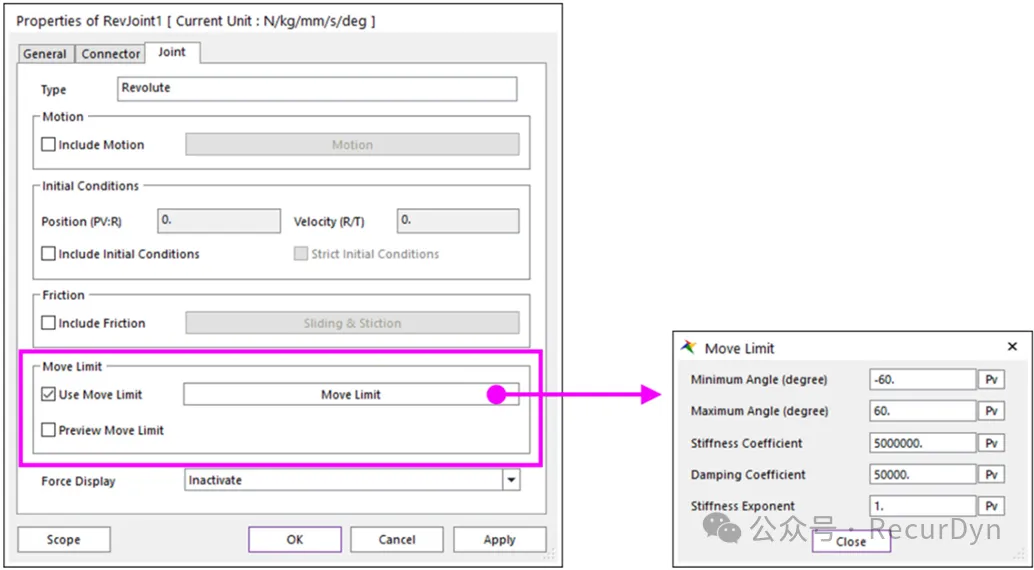Tick the Include Friction checkbox
The width and height of the screenshot is (1034, 570).
click(x=49, y=324)
